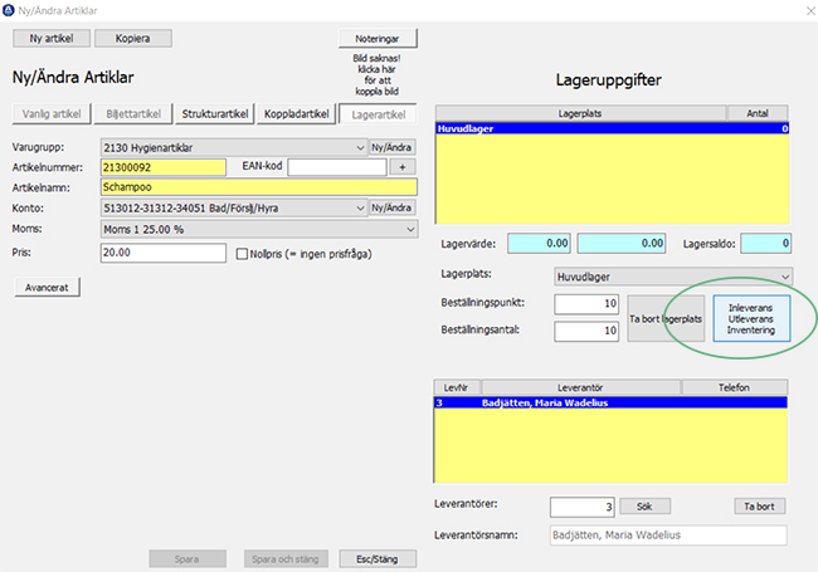The height and width of the screenshot is (572, 818).
Task: Close the Ny/Ändra Artiklar window
Action: (810, 10)
